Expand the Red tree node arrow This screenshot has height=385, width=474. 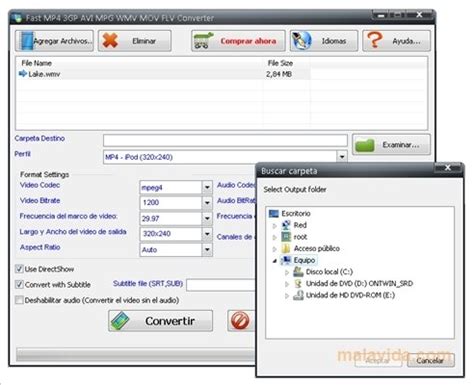pyautogui.click(x=275, y=226)
